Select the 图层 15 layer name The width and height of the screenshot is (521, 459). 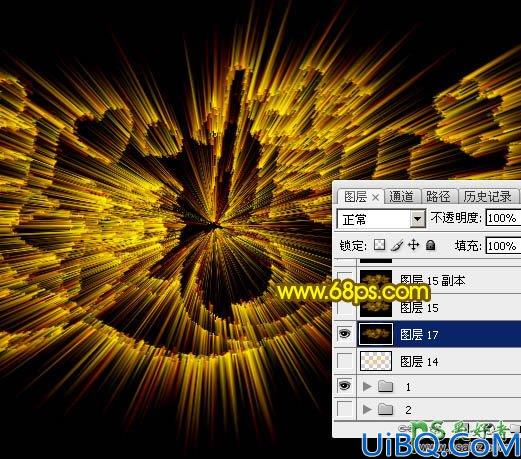(x=419, y=307)
